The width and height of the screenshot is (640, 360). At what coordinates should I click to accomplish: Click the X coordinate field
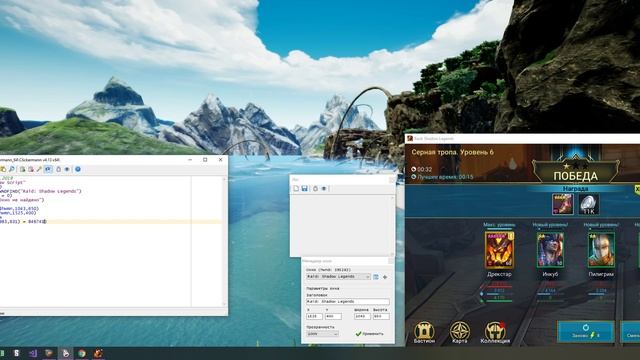point(314,316)
